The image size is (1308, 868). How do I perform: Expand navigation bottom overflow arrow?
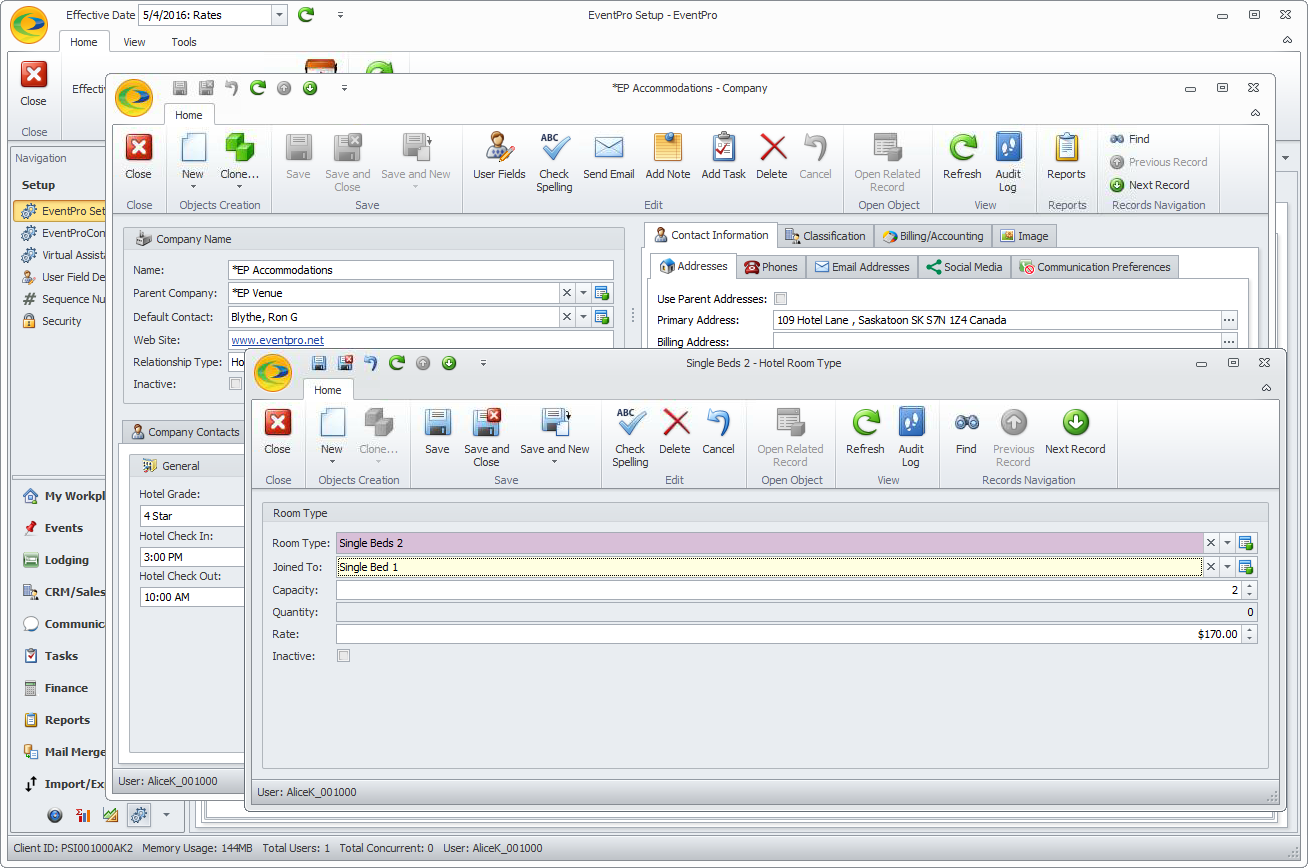(166, 815)
